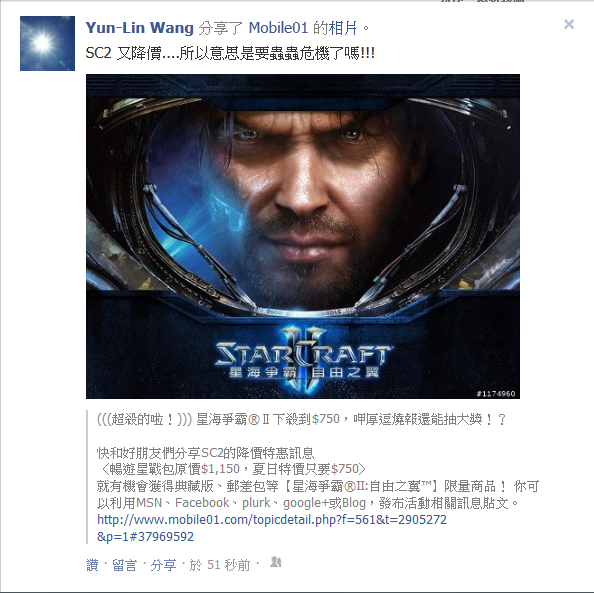Open Yun-Lin Wang's profile name link

pyautogui.click(x=139, y=28)
